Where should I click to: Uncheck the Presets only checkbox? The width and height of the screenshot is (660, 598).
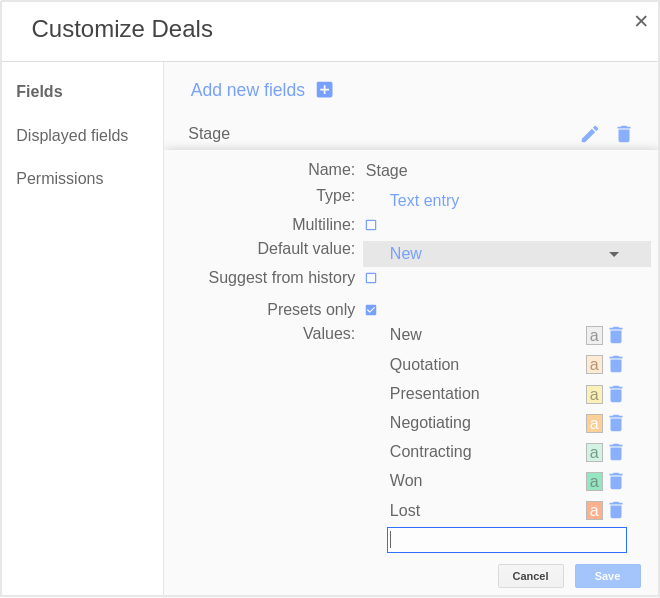371,310
